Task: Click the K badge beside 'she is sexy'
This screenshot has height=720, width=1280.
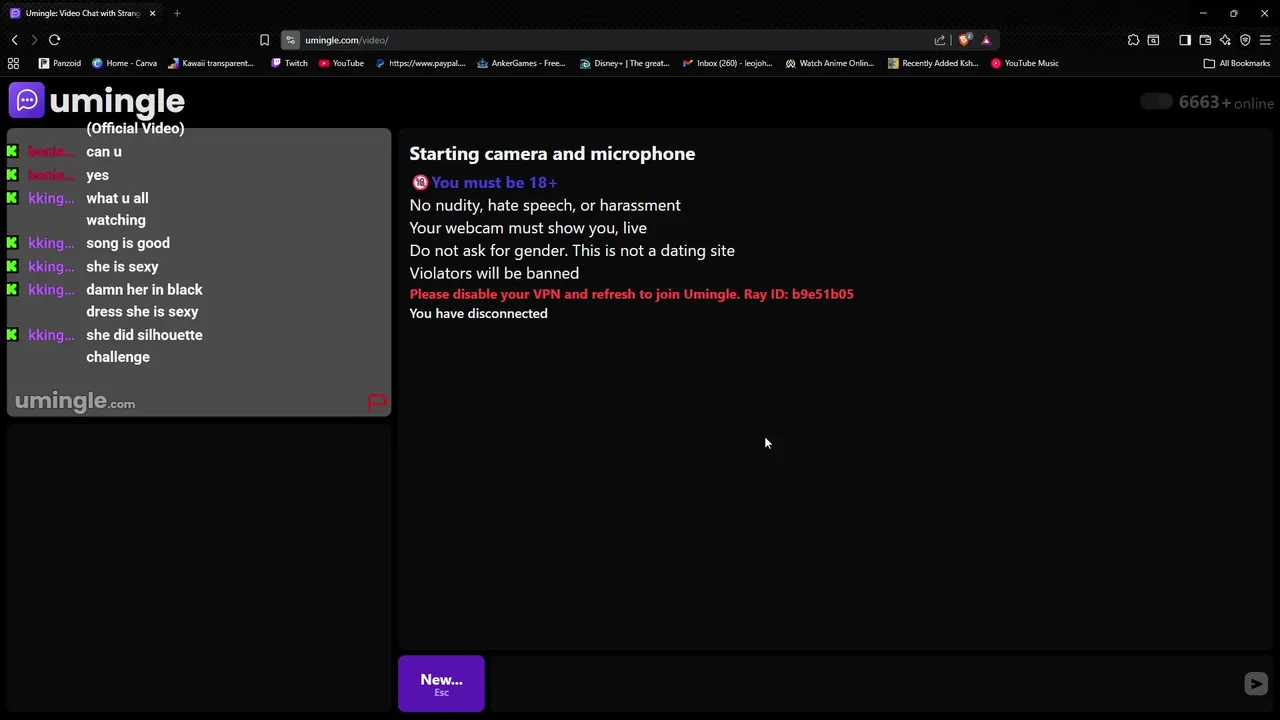Action: [12, 266]
